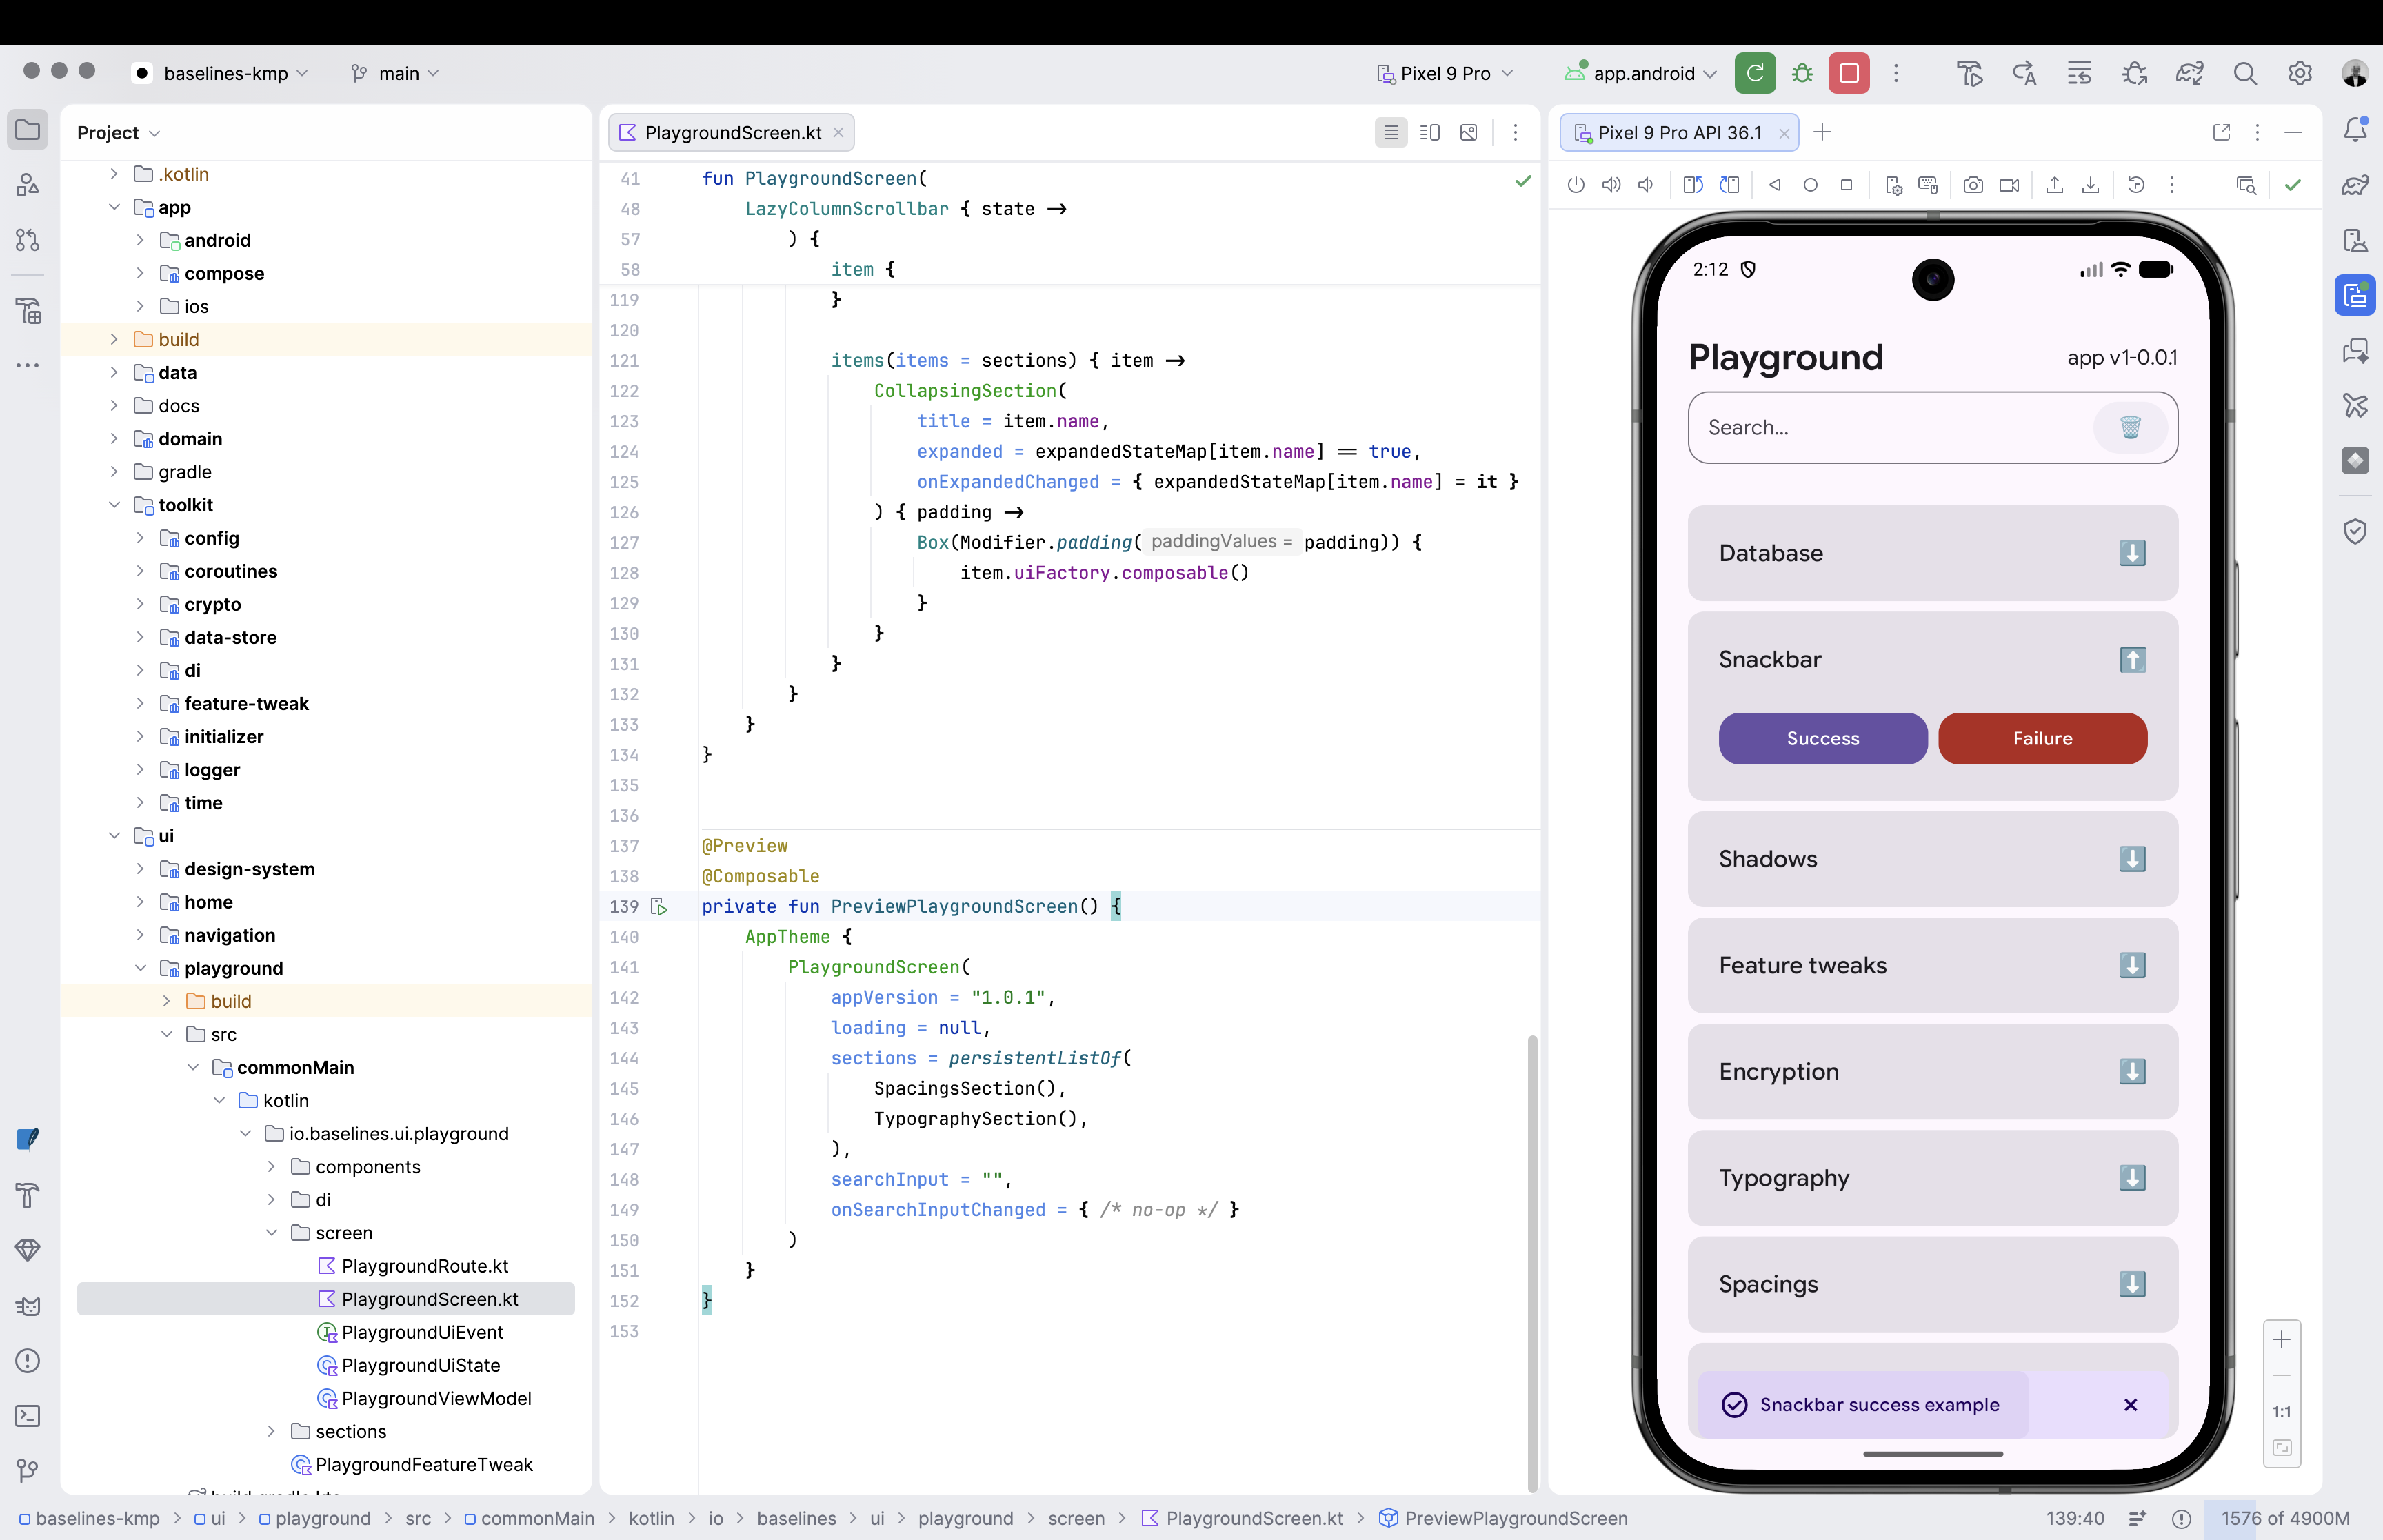Image resolution: width=2383 pixels, height=1540 pixels.
Task: Select the 1:1 zoom reset control
Action: point(2281,1411)
